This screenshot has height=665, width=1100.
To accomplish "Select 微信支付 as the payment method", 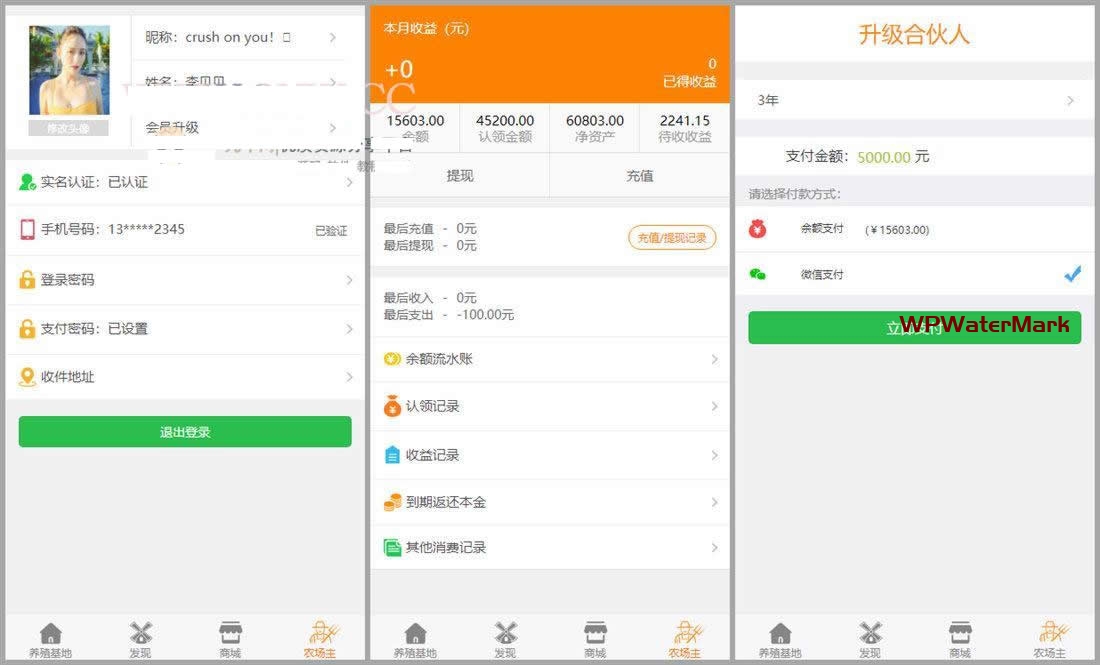I will click(821, 274).
